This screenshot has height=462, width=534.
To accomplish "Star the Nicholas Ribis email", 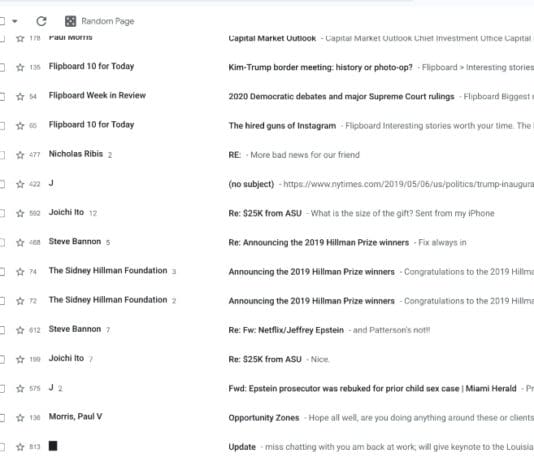I will [x=20, y=155].
